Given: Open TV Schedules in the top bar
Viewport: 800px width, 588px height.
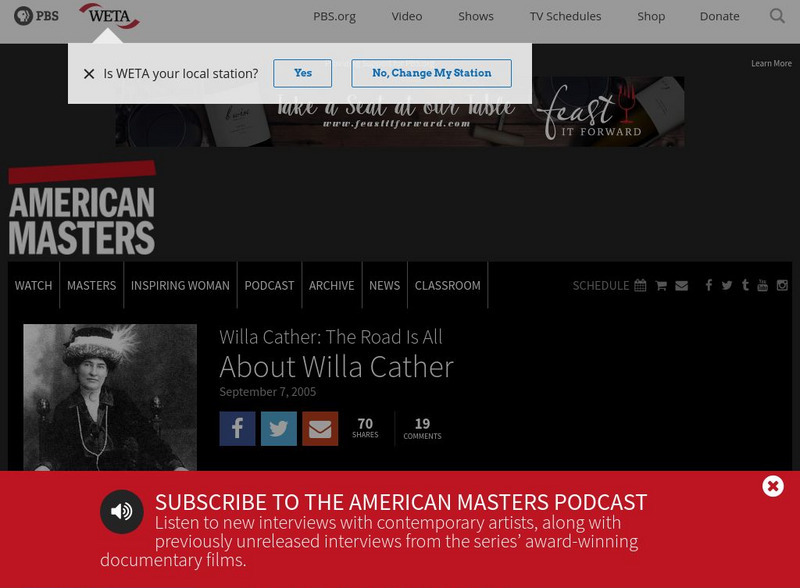Looking at the screenshot, I should [565, 16].
